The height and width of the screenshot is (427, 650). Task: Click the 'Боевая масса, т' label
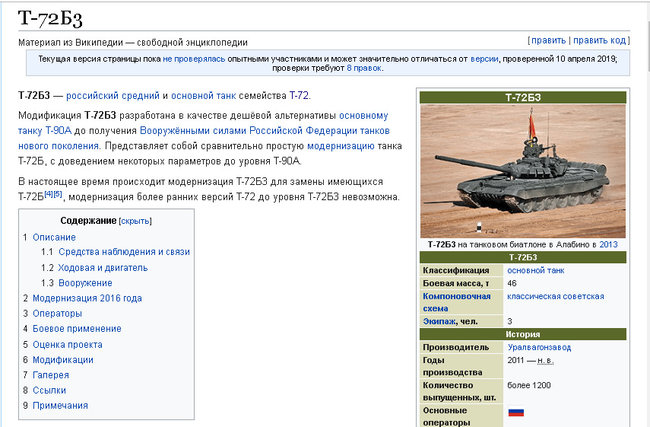click(x=456, y=284)
